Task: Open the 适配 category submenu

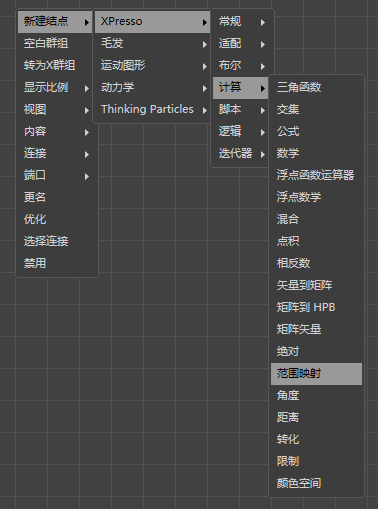Action: [241, 43]
